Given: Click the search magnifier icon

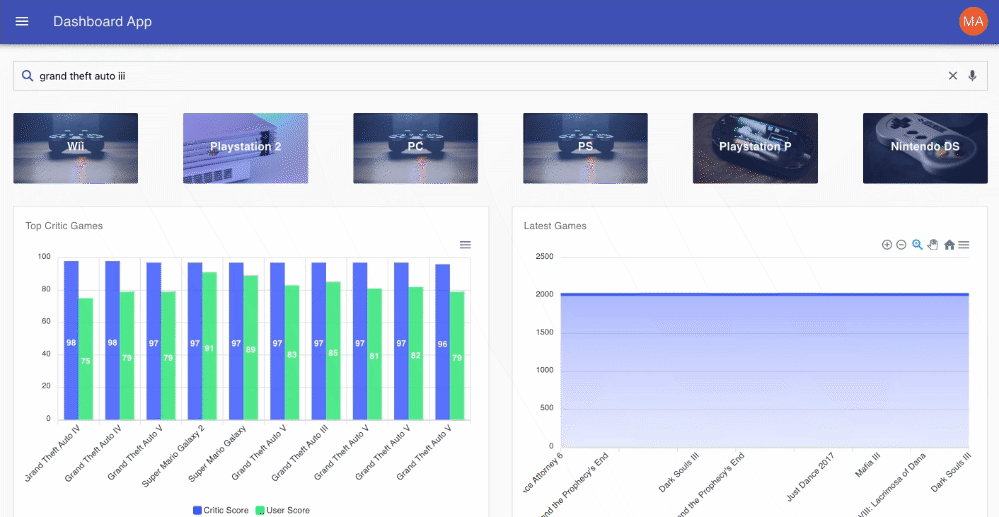Looking at the screenshot, I should [27, 76].
